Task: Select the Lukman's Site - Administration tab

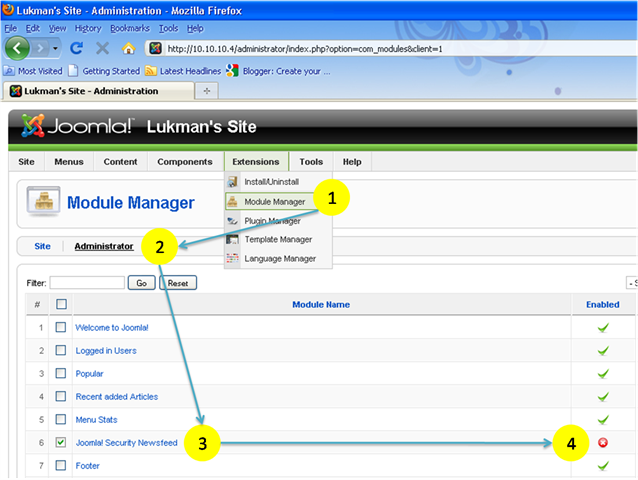Action: (x=98, y=91)
